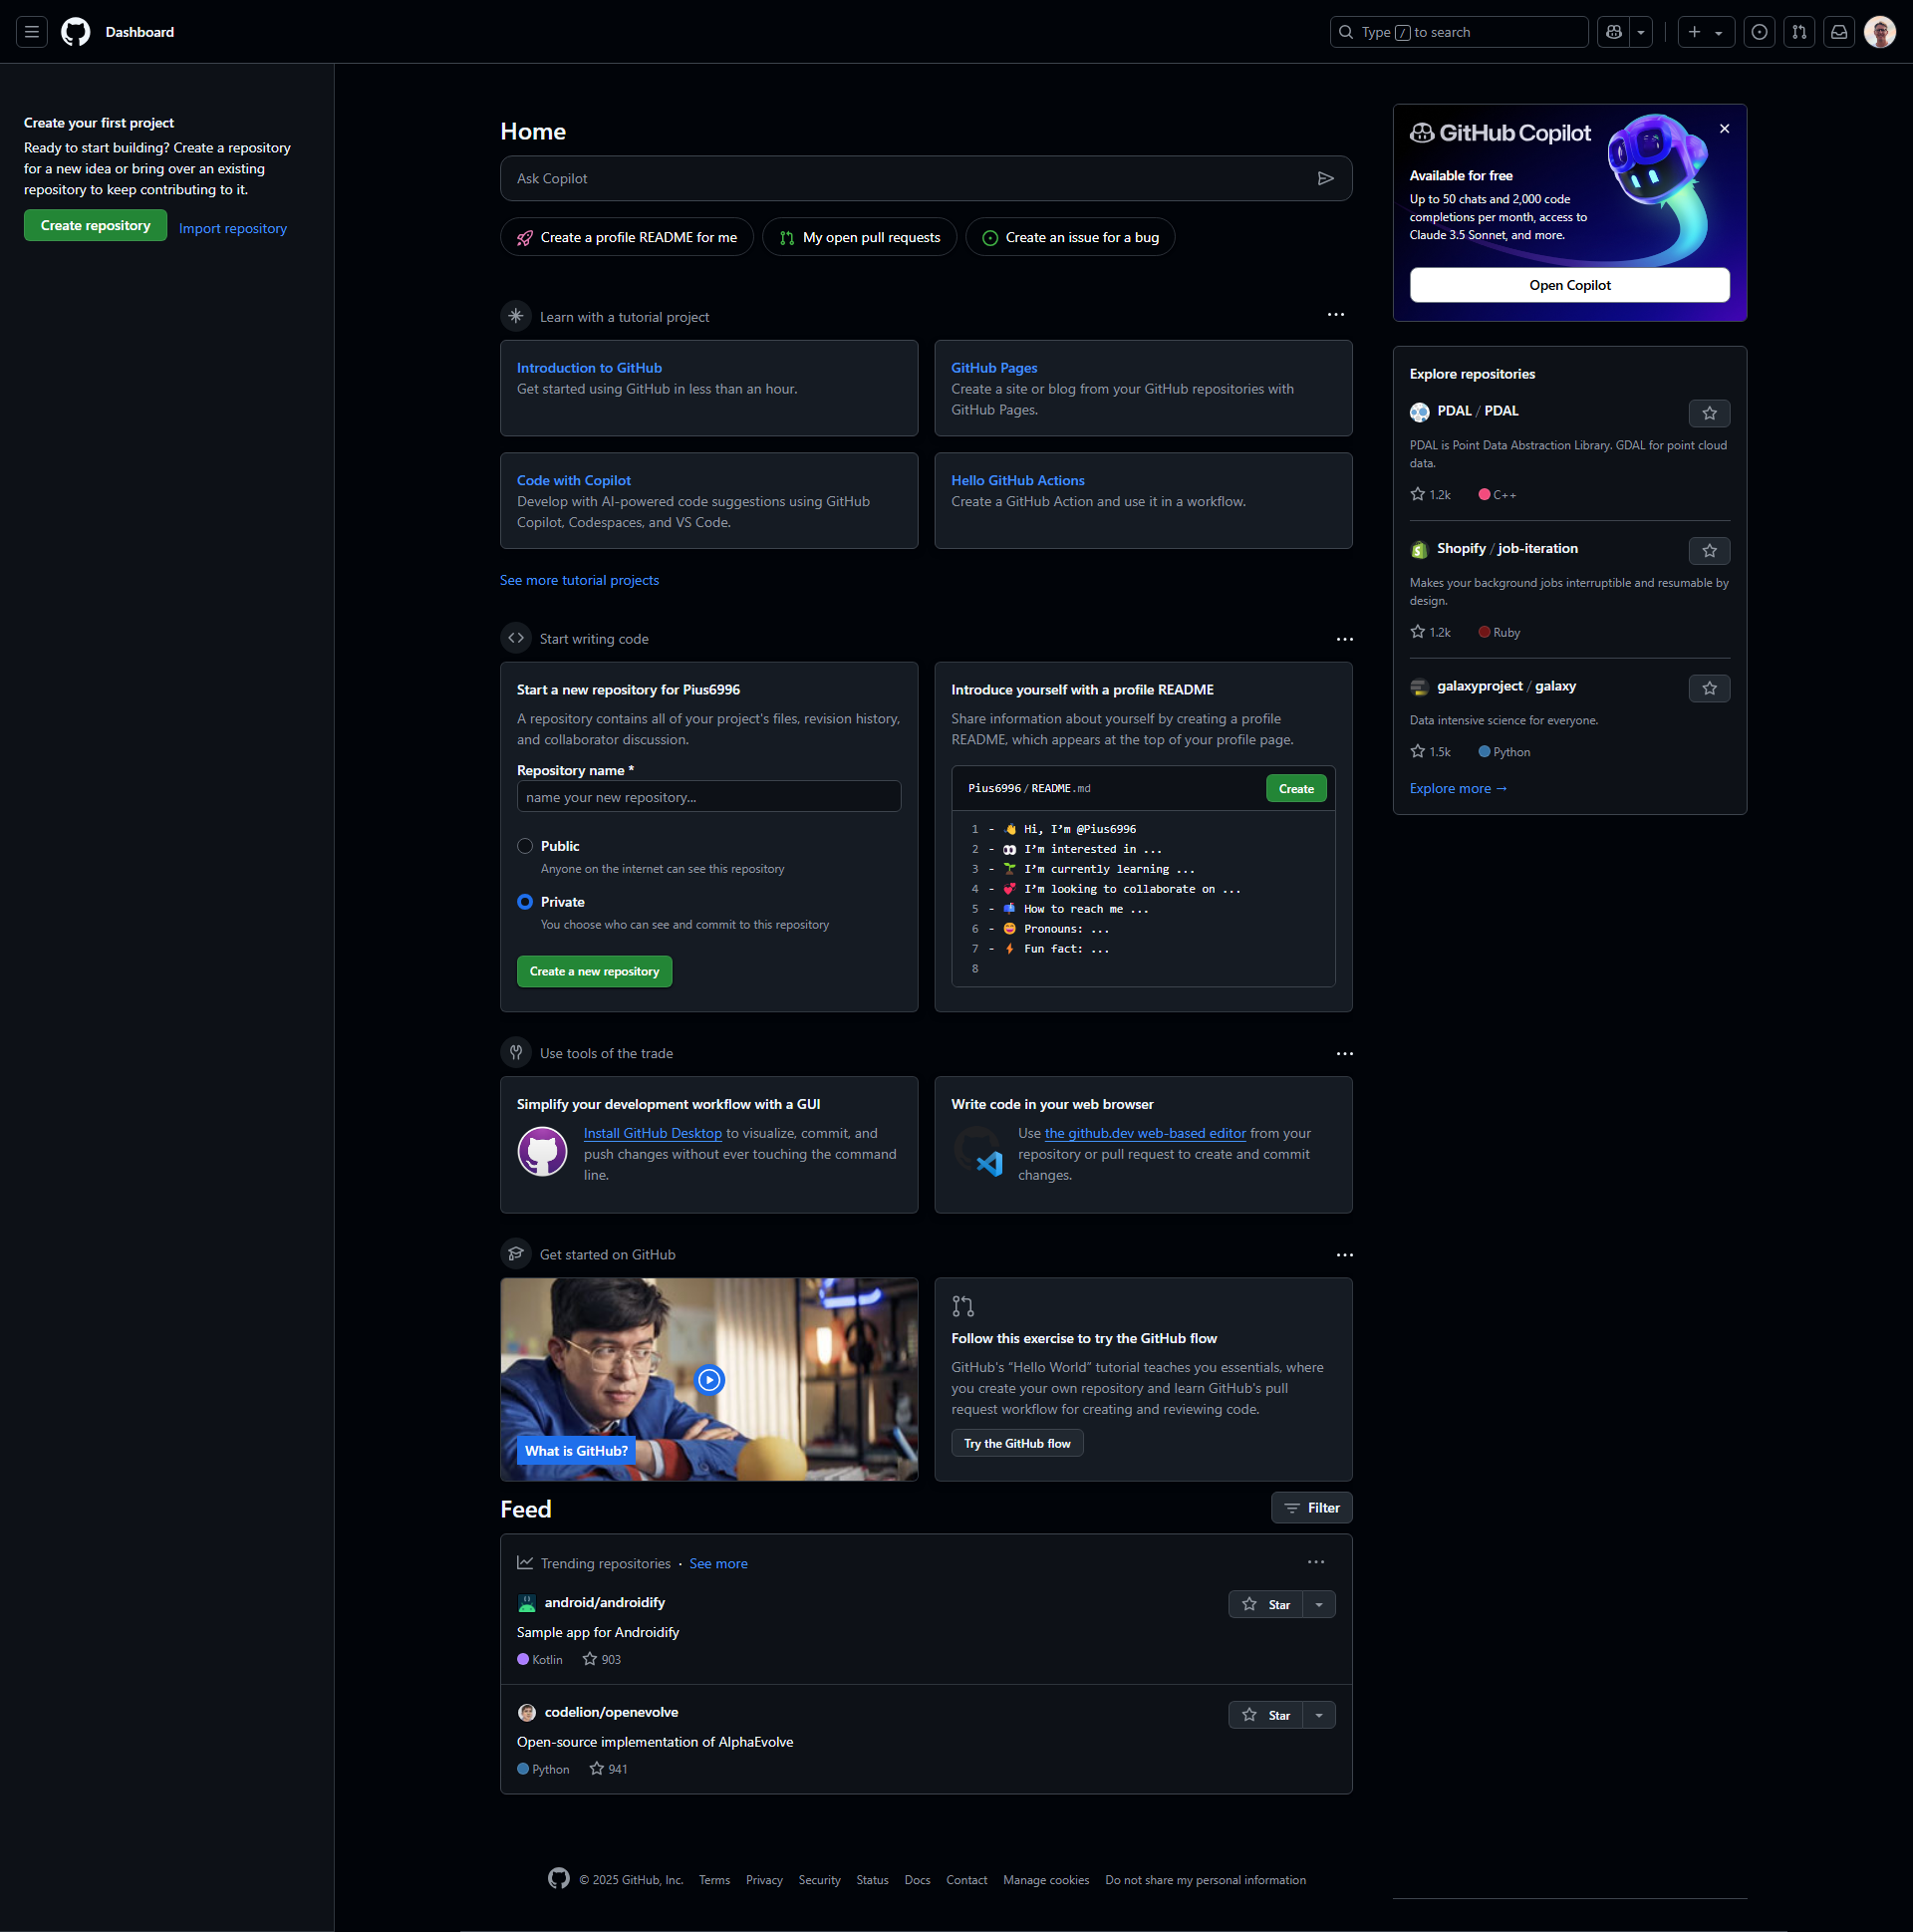Open Hello GitHub Actions tutorial

point(1018,481)
